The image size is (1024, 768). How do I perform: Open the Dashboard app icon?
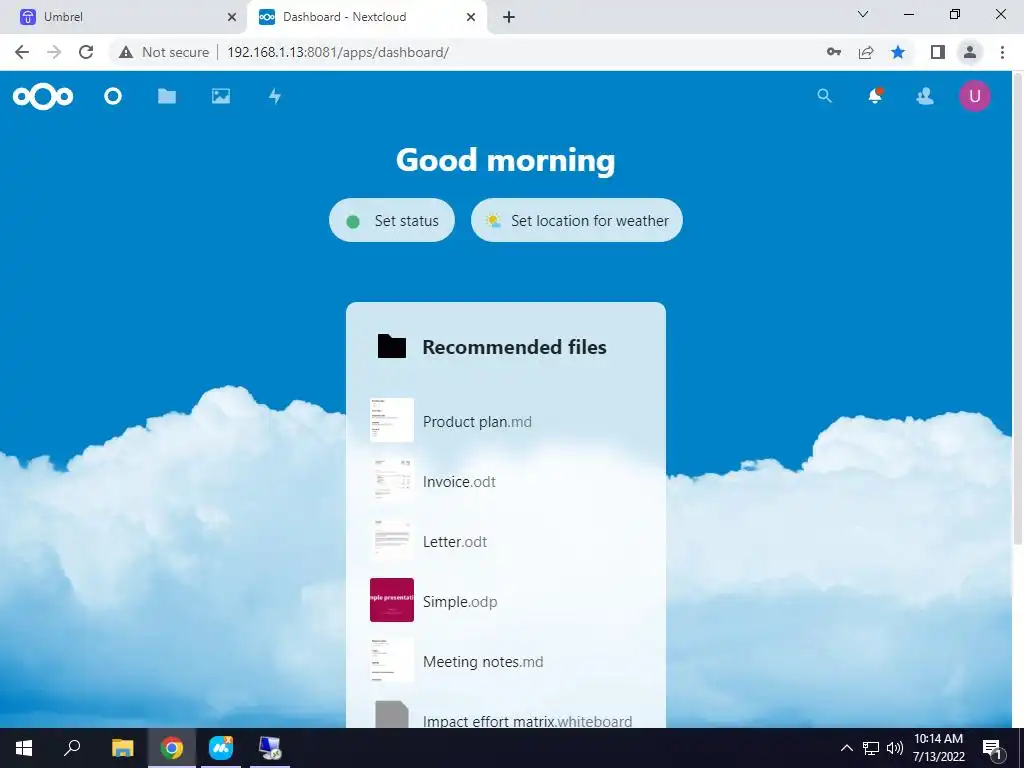pos(113,97)
